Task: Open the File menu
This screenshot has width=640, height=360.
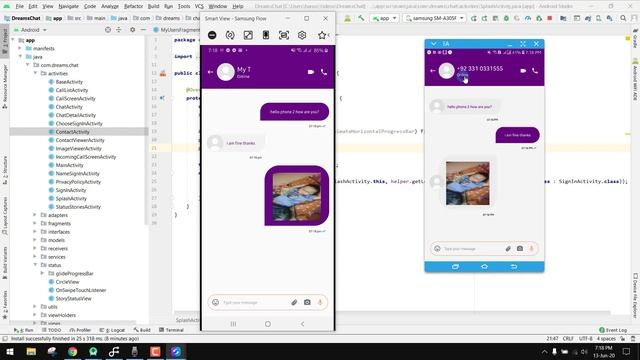Action: point(20,7)
